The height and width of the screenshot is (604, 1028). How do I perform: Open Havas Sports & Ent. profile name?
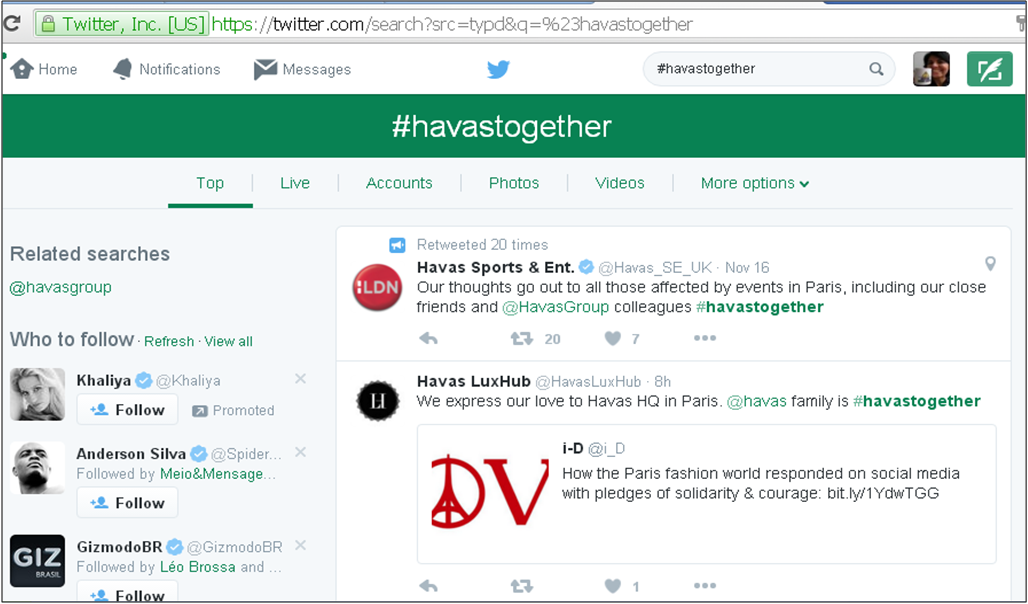click(x=496, y=268)
